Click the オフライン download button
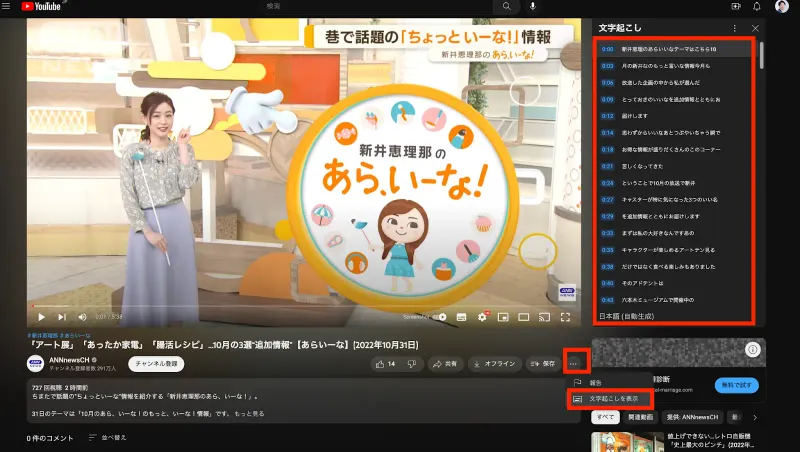This screenshot has width=800, height=452. (494, 364)
